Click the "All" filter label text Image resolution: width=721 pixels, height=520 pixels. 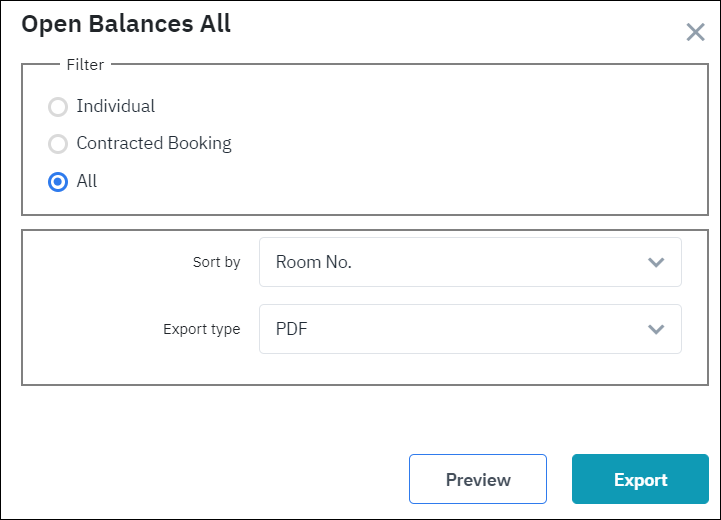pos(87,181)
